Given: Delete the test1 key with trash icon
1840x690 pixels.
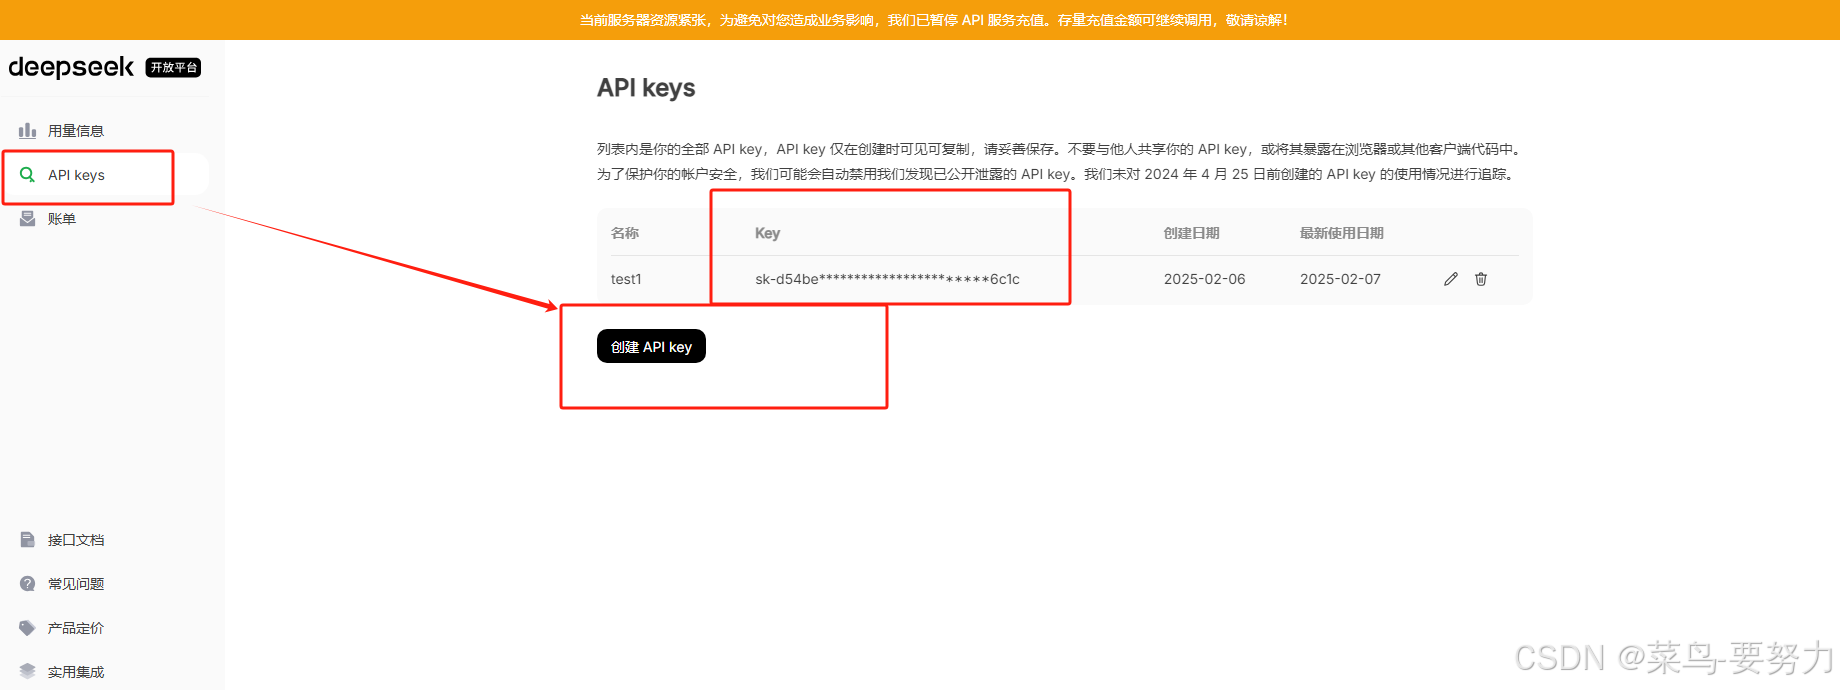Looking at the screenshot, I should click(1481, 279).
